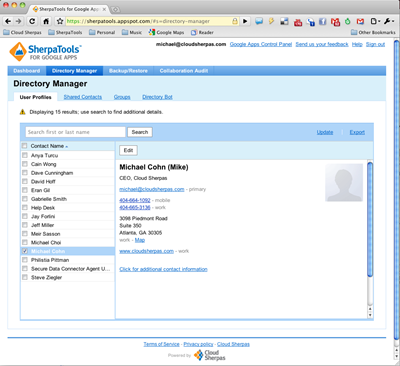The width and height of the screenshot is (400, 366).
Task: Check the Dave Cunningham checkbox
Action: [x=25, y=173]
